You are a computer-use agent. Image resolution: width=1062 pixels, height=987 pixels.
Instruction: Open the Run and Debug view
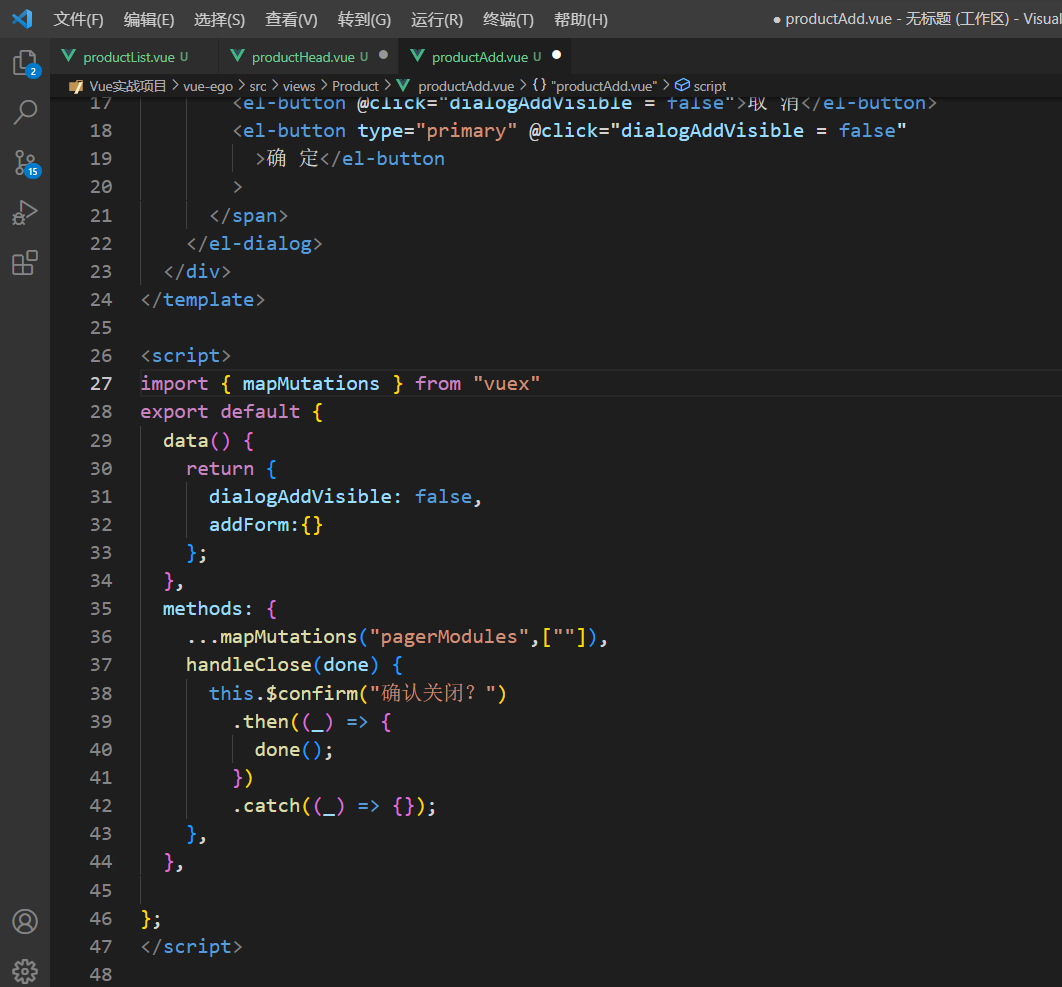coord(26,213)
